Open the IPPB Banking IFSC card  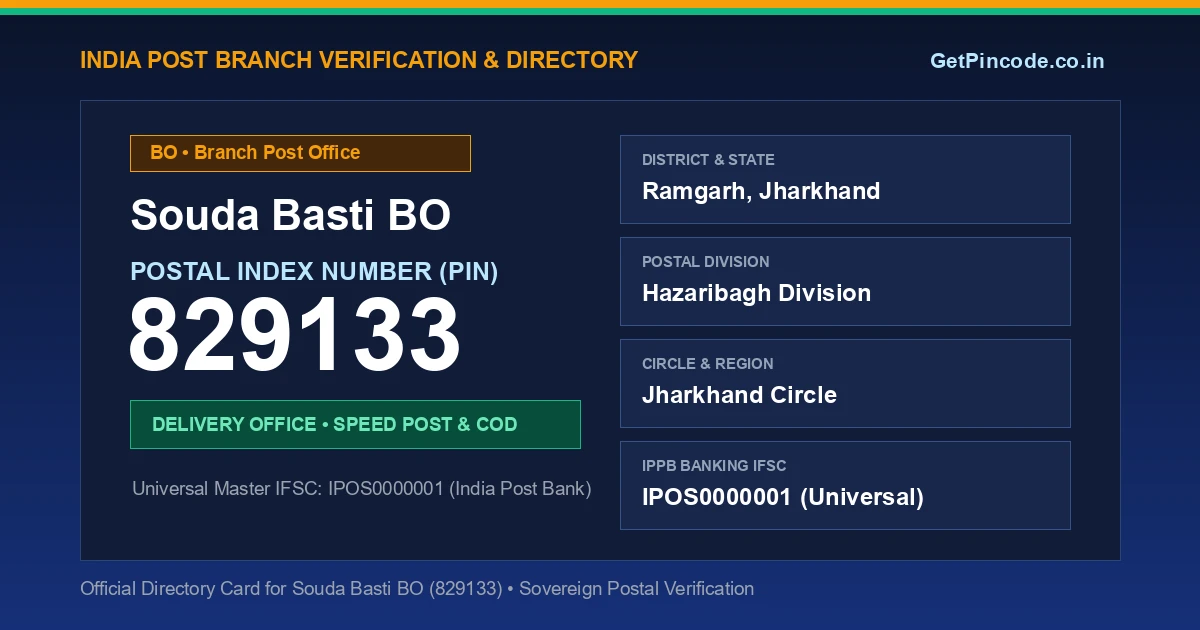[845, 485]
